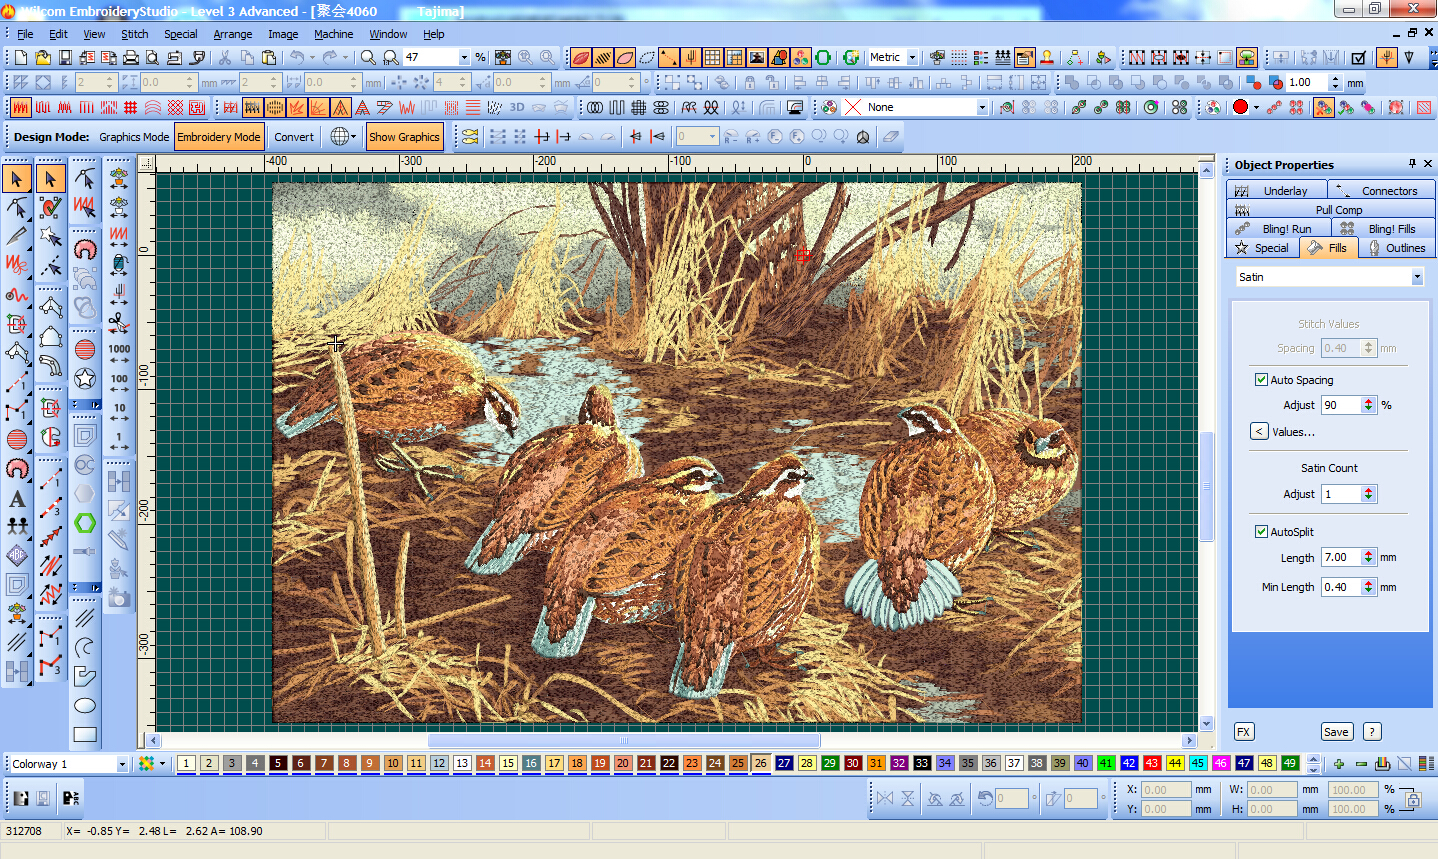Increase the Satin Count Adjust spinner
Screen dimensions: 1438x859
pyautogui.click(x=1369, y=490)
